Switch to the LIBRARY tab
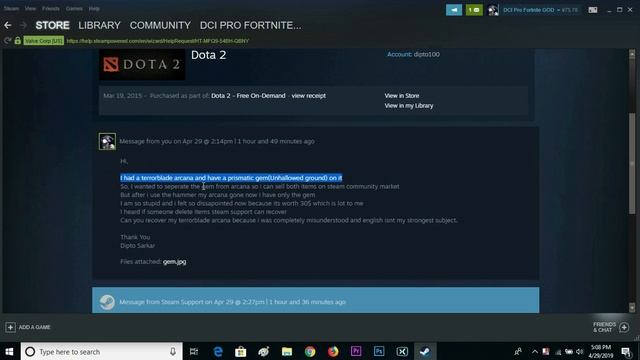 99,25
